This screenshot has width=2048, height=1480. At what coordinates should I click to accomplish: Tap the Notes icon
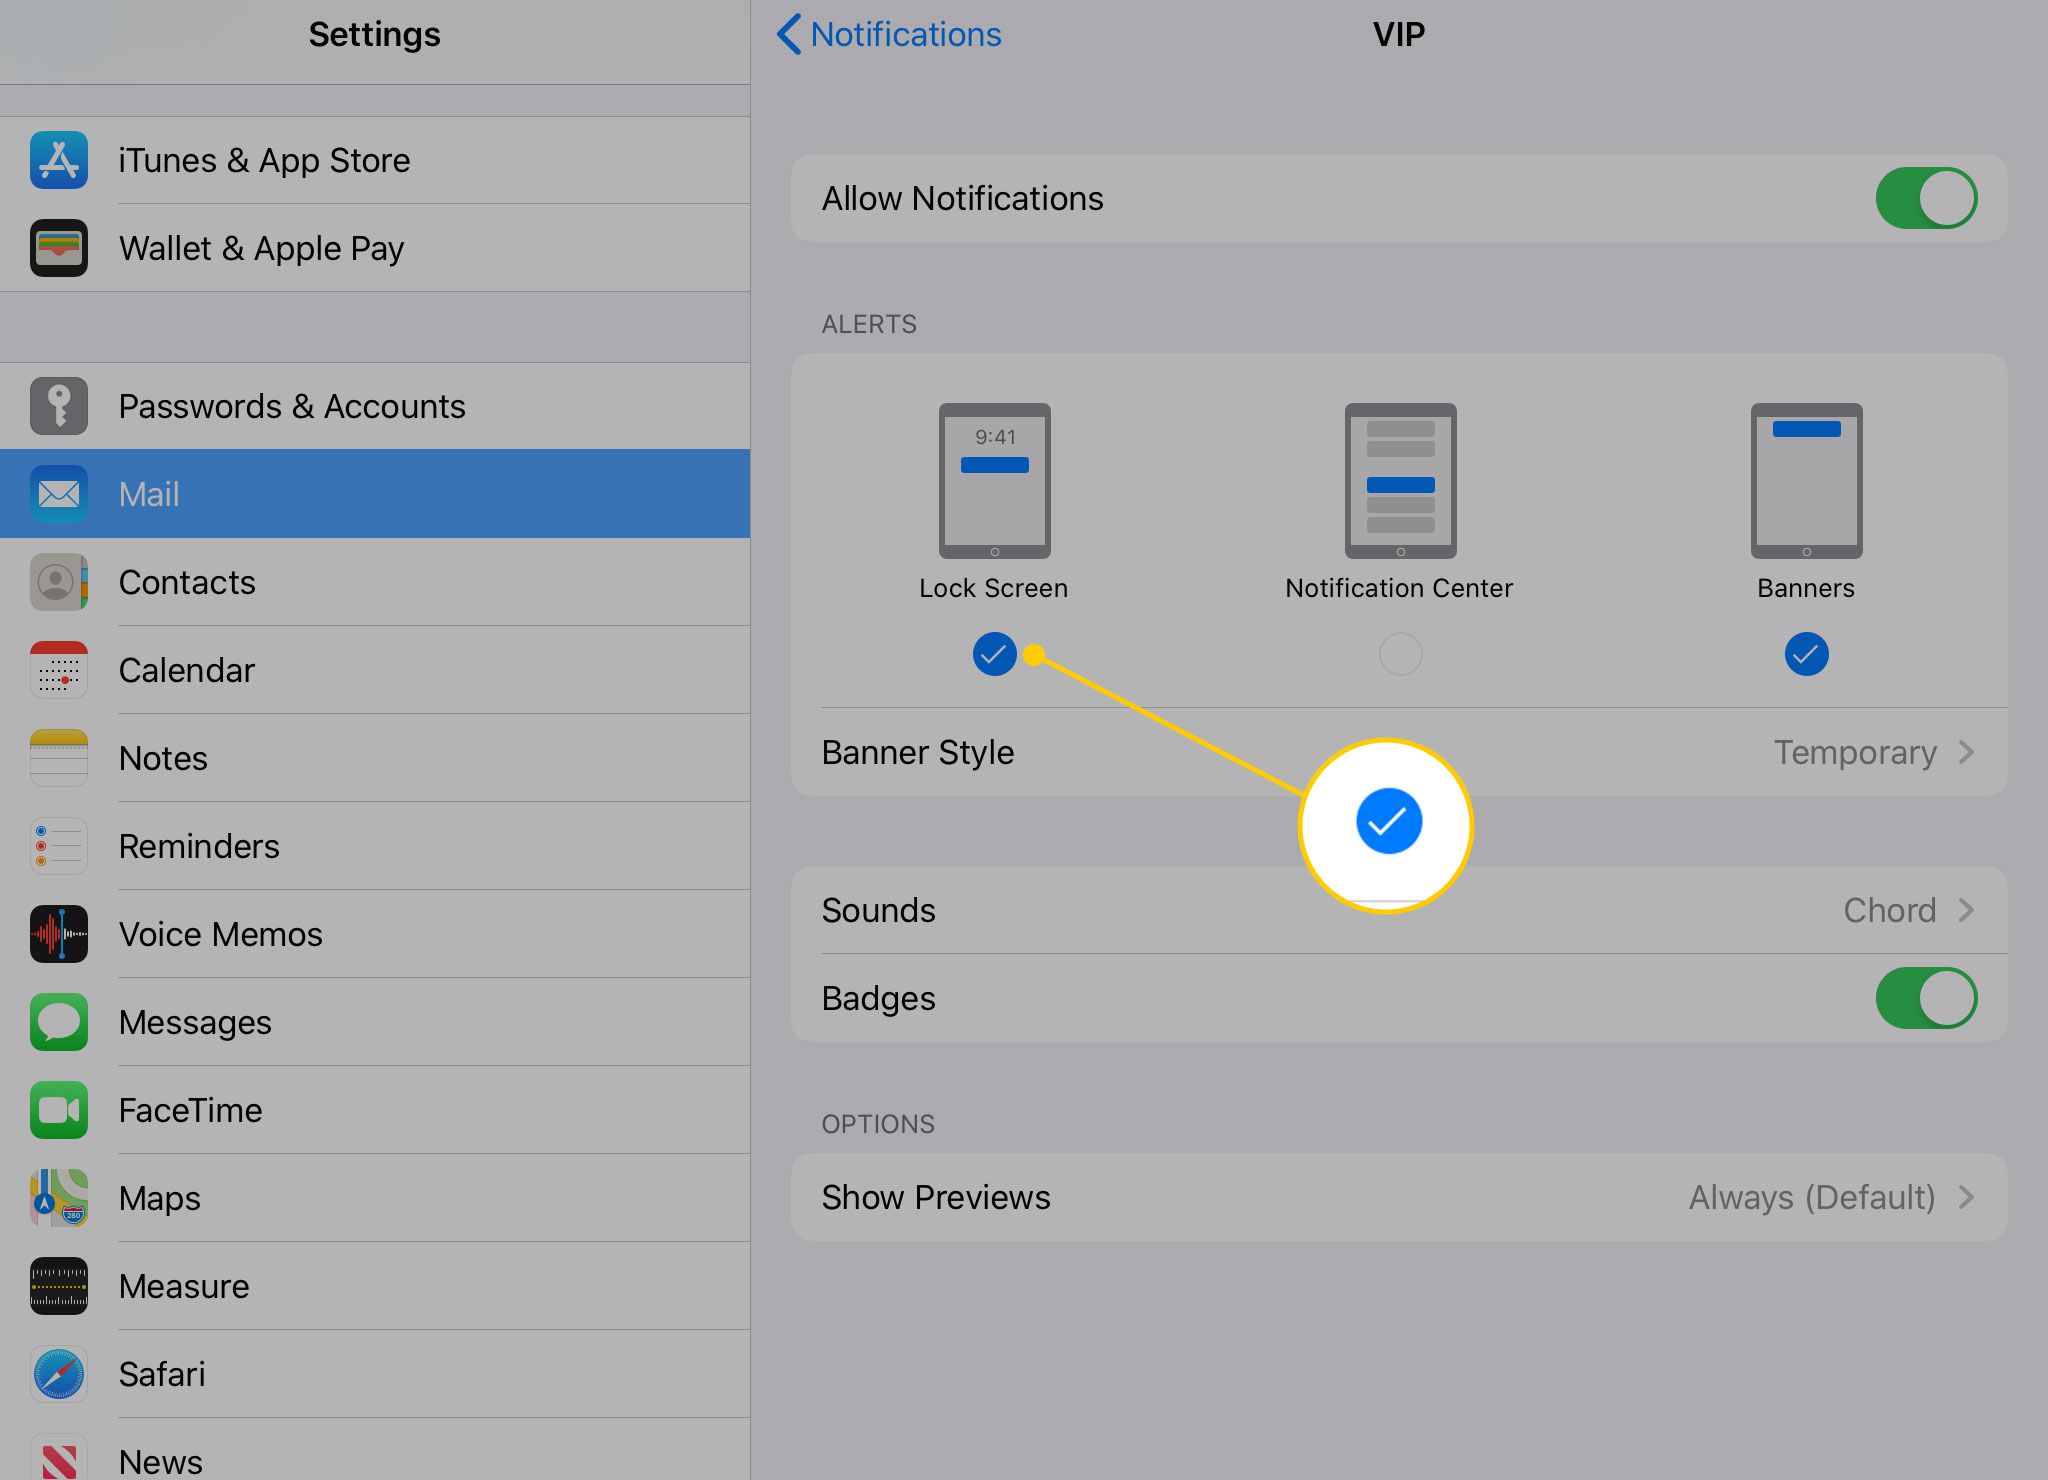tap(59, 758)
